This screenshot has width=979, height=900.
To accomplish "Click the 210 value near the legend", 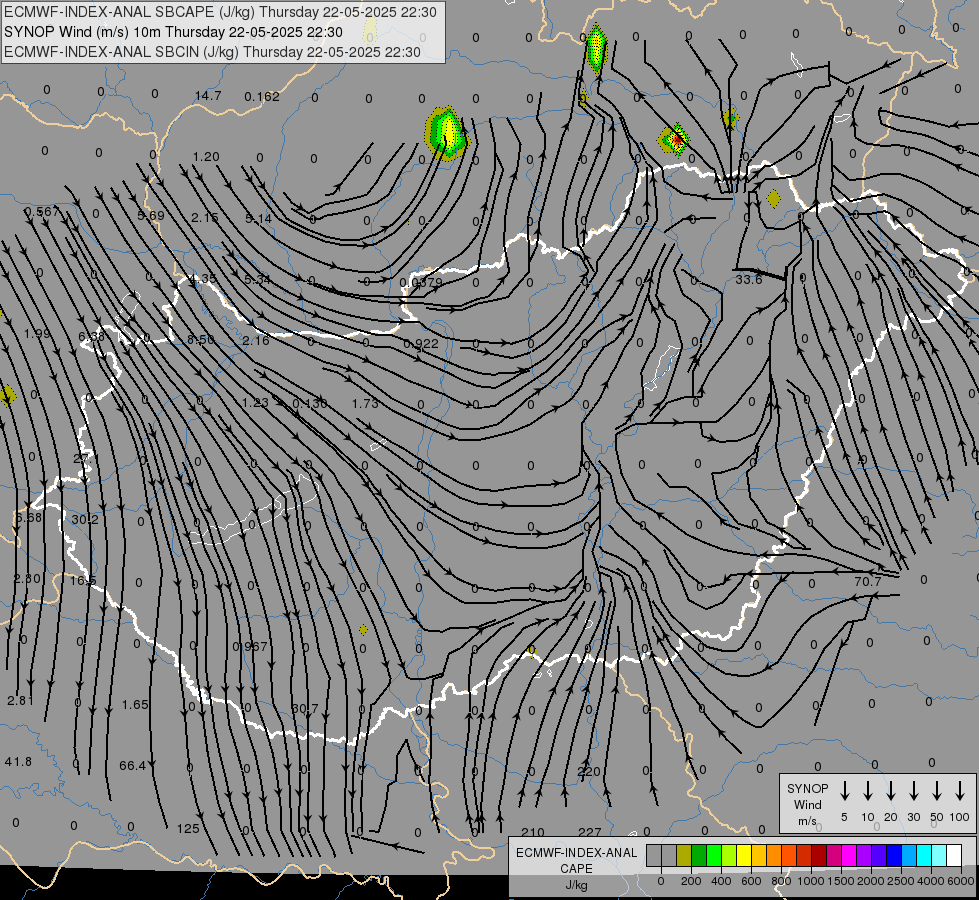I will [533, 832].
